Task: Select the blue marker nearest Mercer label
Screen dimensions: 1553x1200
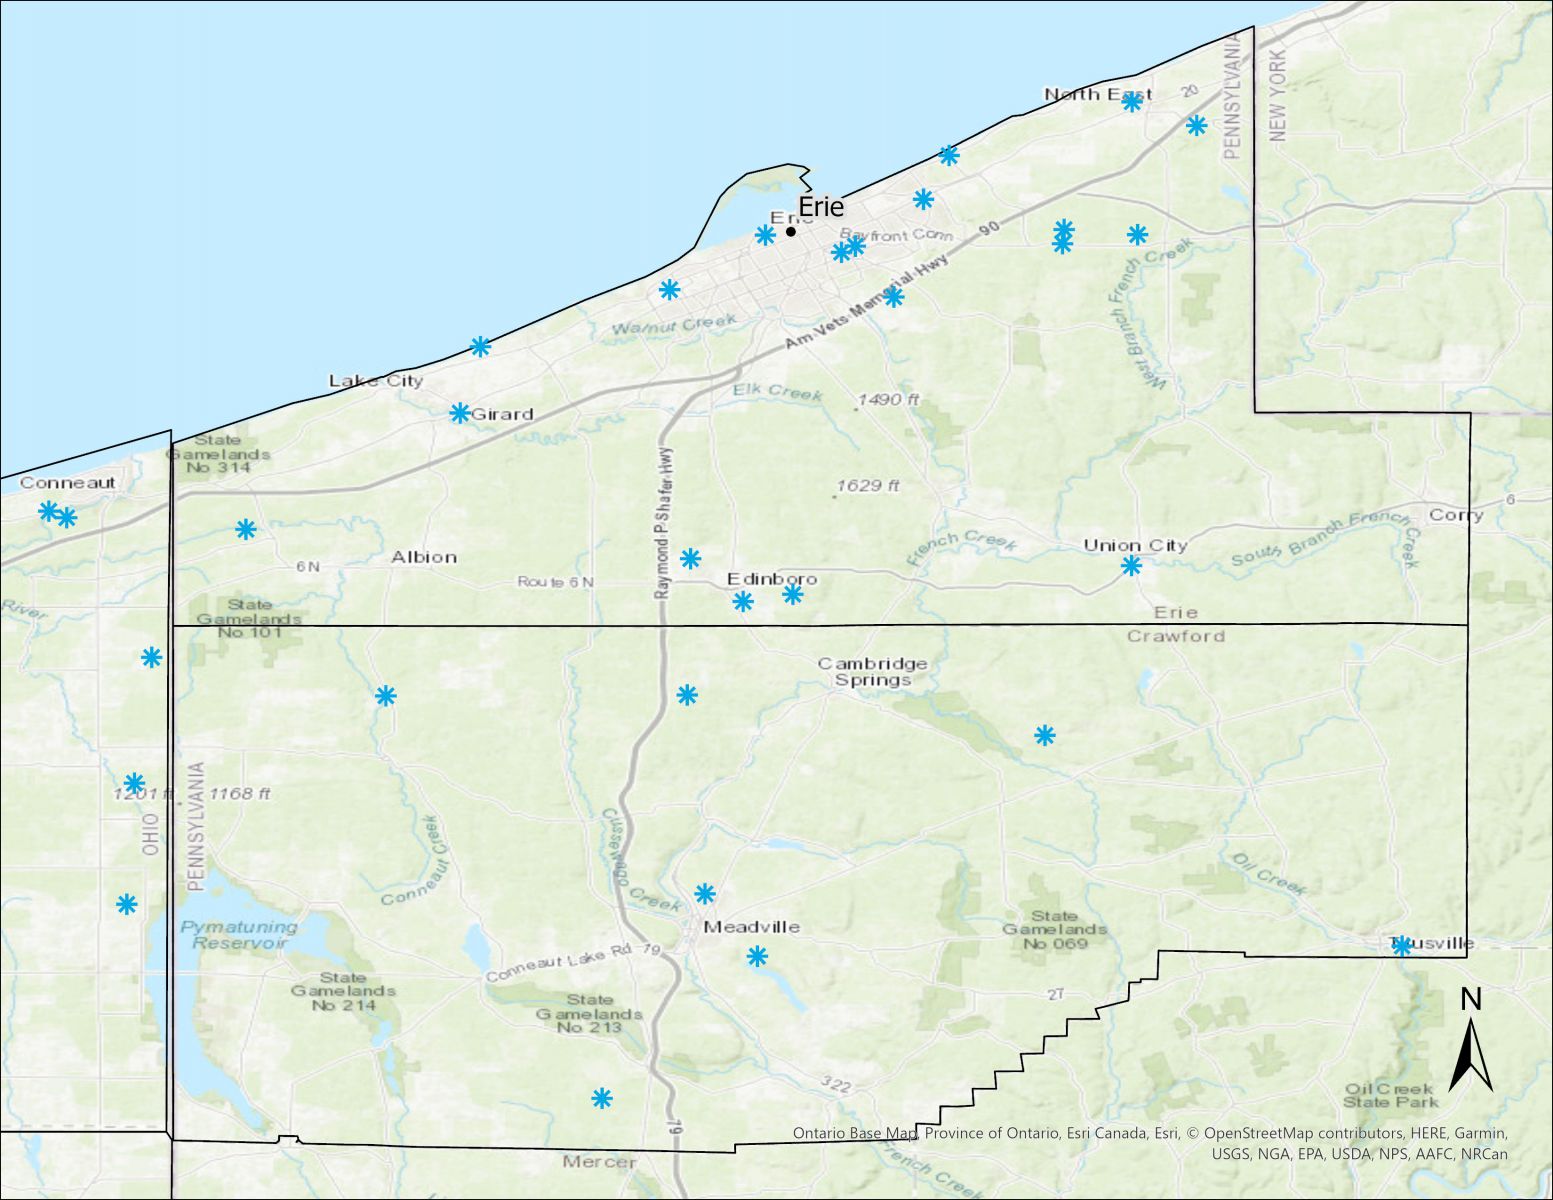Action: point(601,1098)
